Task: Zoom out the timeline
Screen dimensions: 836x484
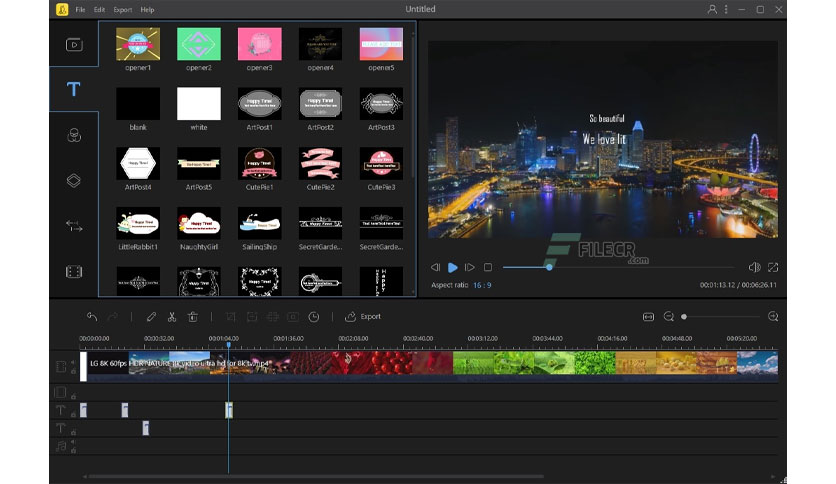Action: coord(669,317)
